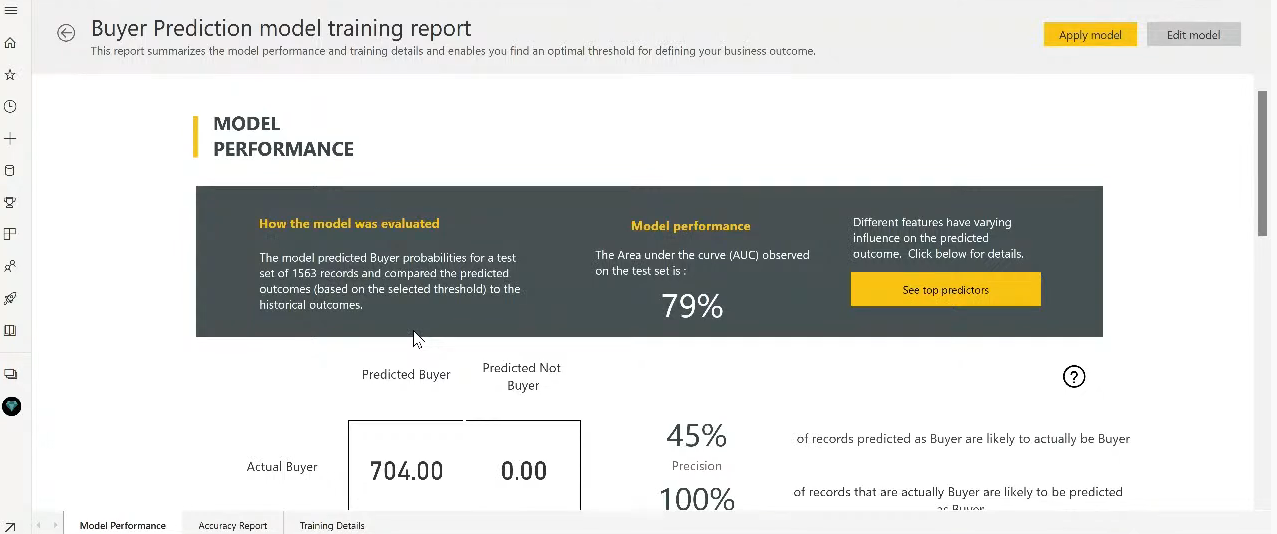Open Goals trophy icon
Image resolution: width=1277 pixels, height=534 pixels.
point(11,202)
